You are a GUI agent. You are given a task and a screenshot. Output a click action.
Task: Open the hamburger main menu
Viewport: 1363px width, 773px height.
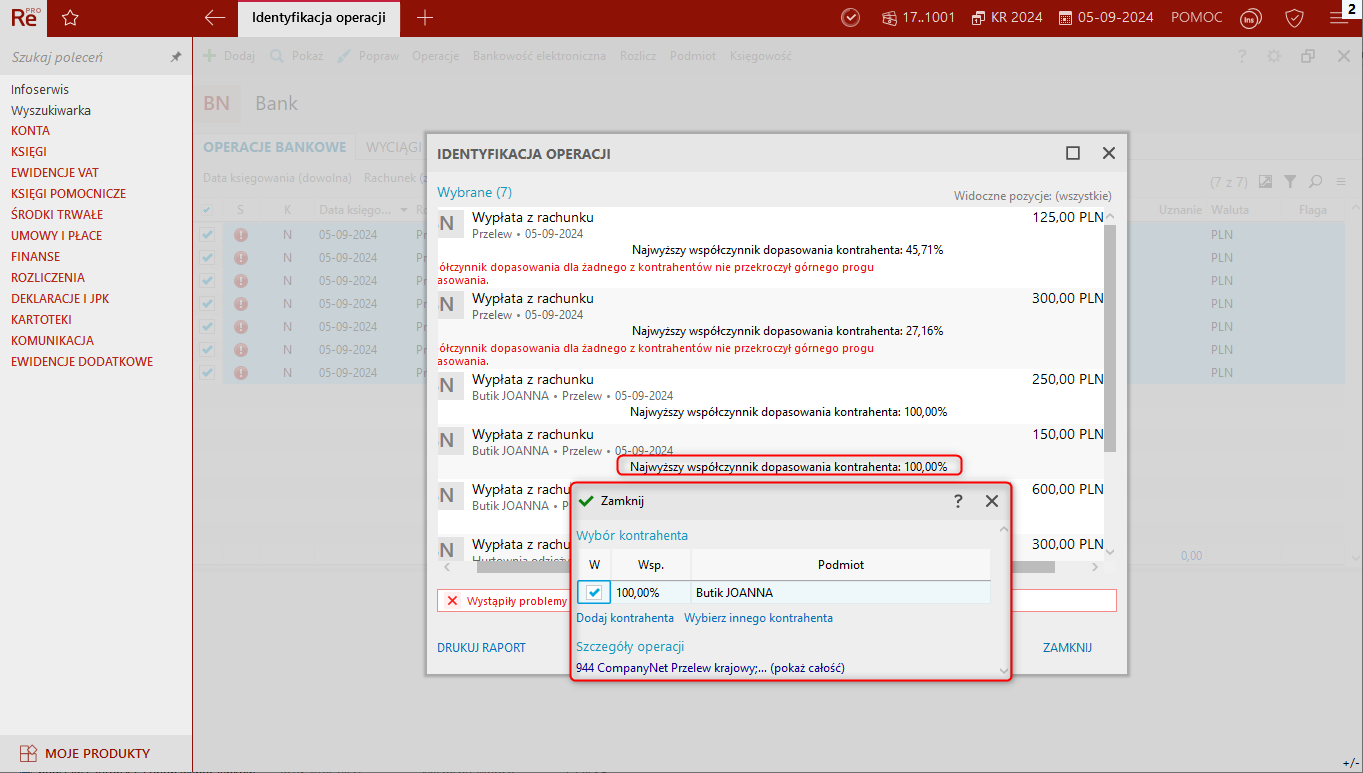1339,18
